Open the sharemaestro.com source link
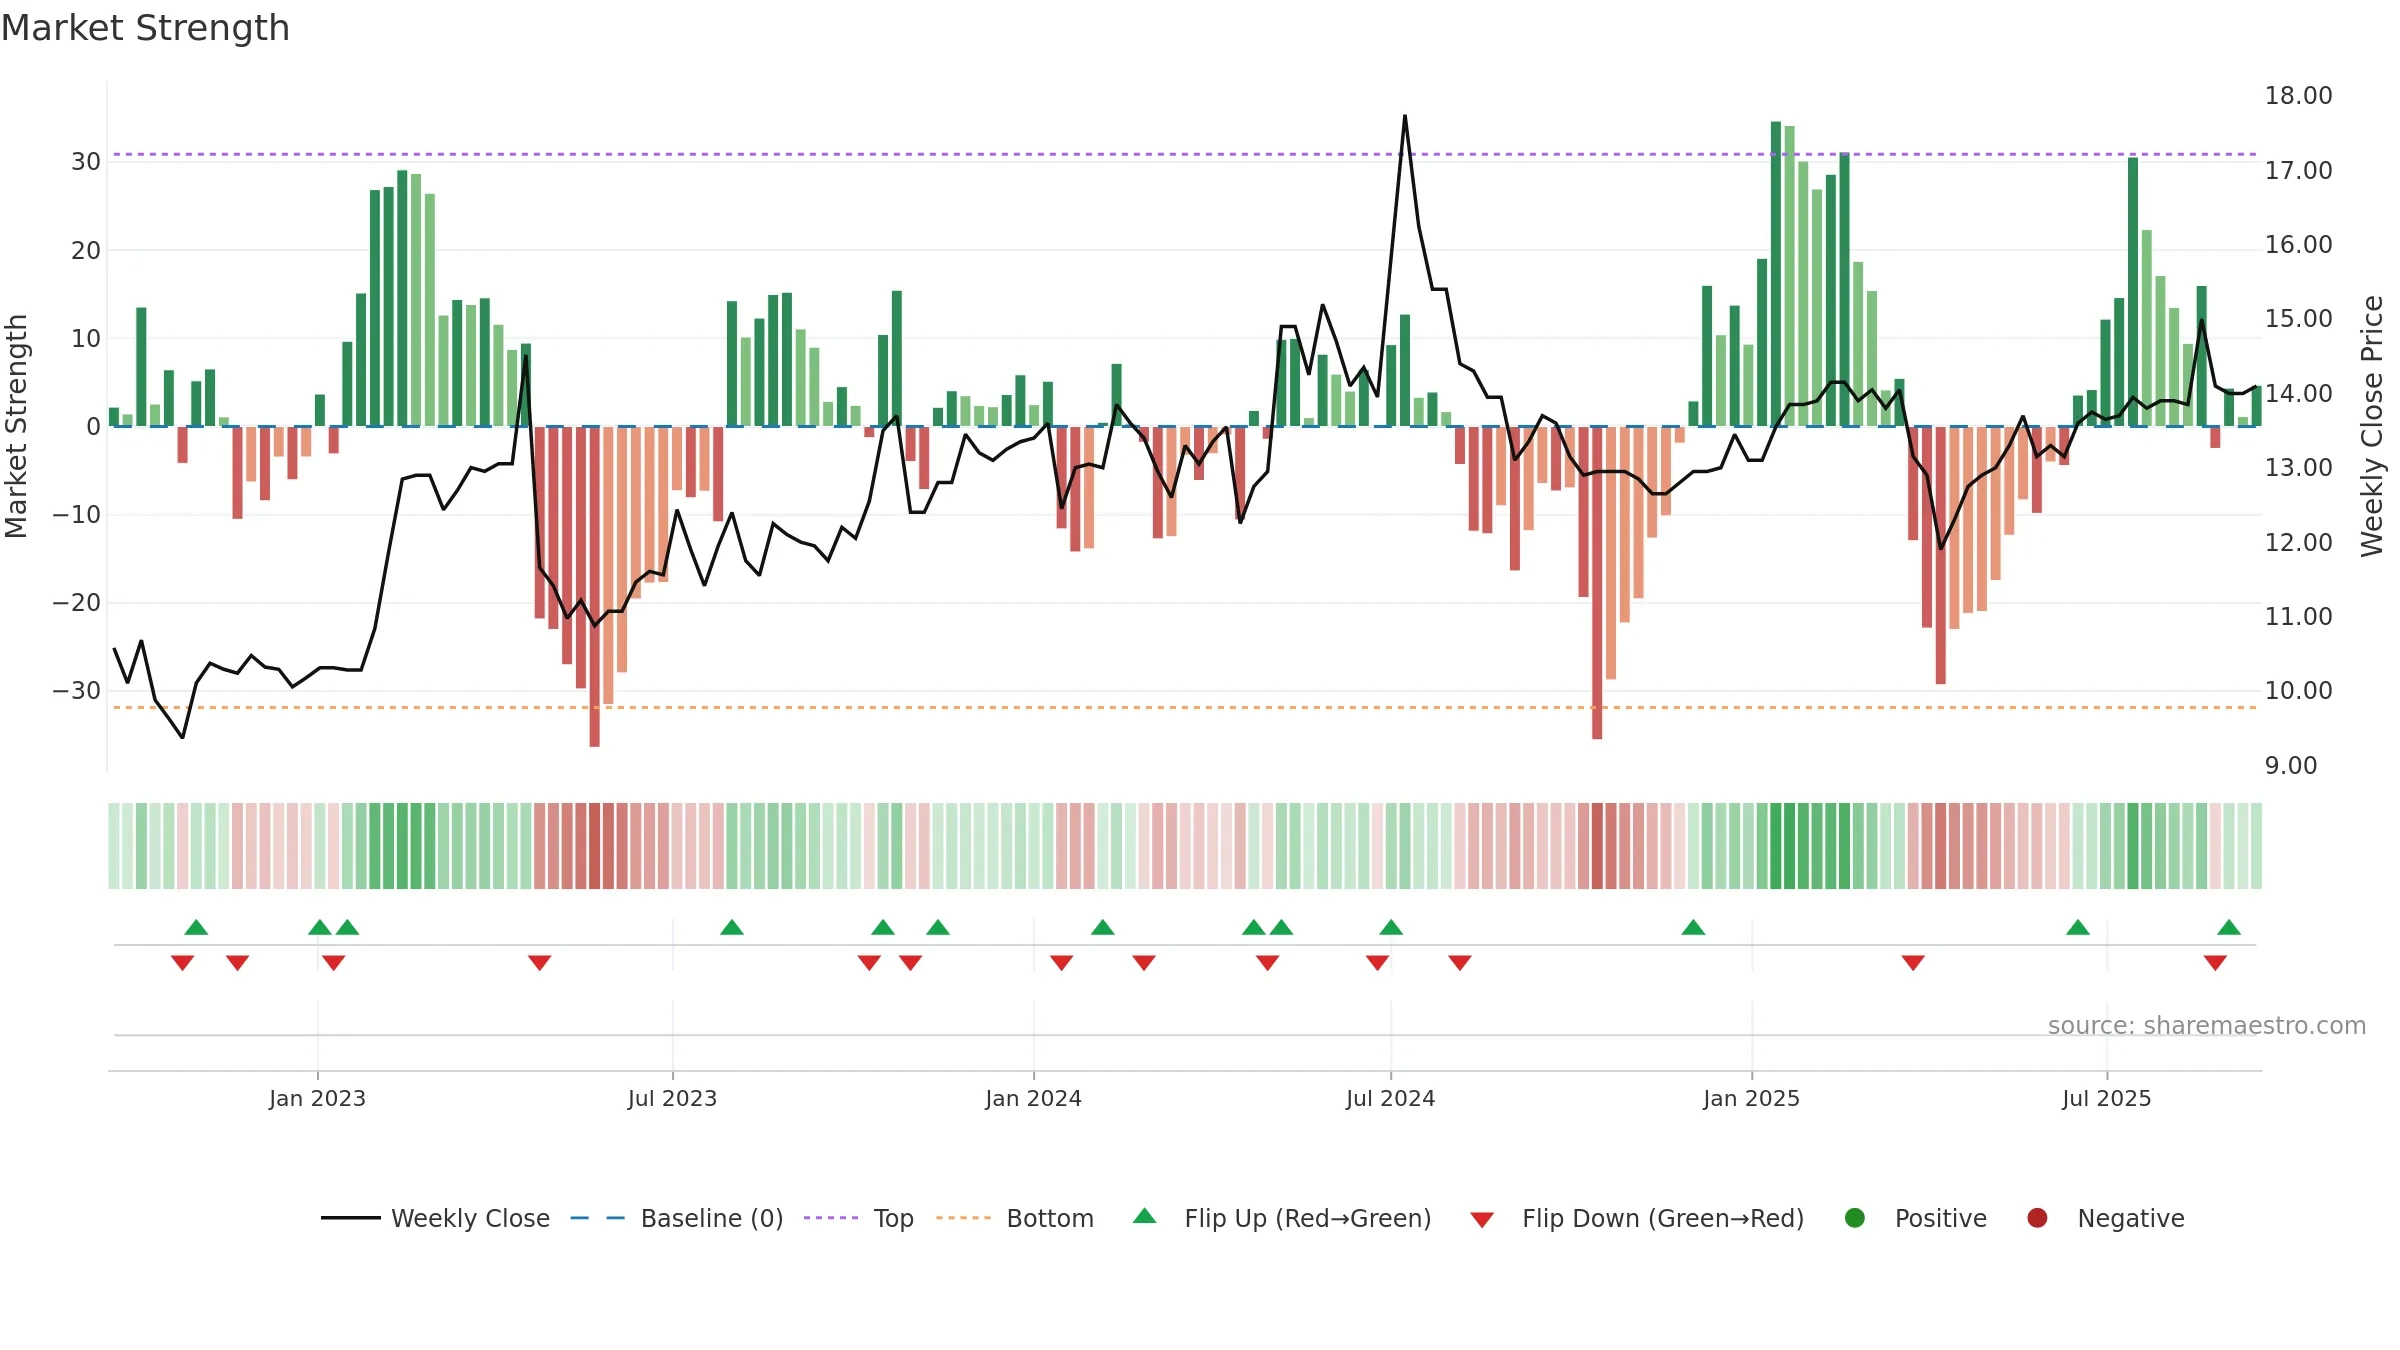This screenshot has width=2400, height=1350. [2207, 1026]
